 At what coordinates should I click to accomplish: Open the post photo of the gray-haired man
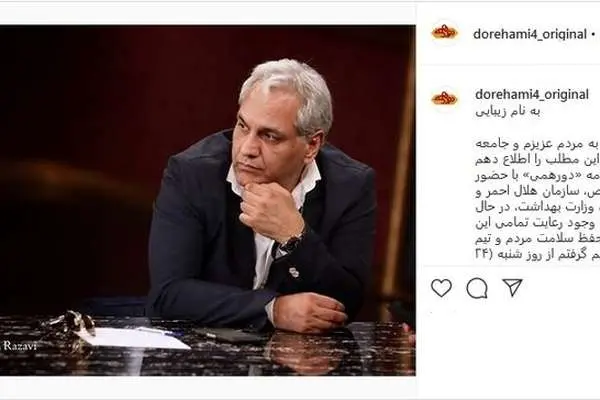[x=207, y=200]
